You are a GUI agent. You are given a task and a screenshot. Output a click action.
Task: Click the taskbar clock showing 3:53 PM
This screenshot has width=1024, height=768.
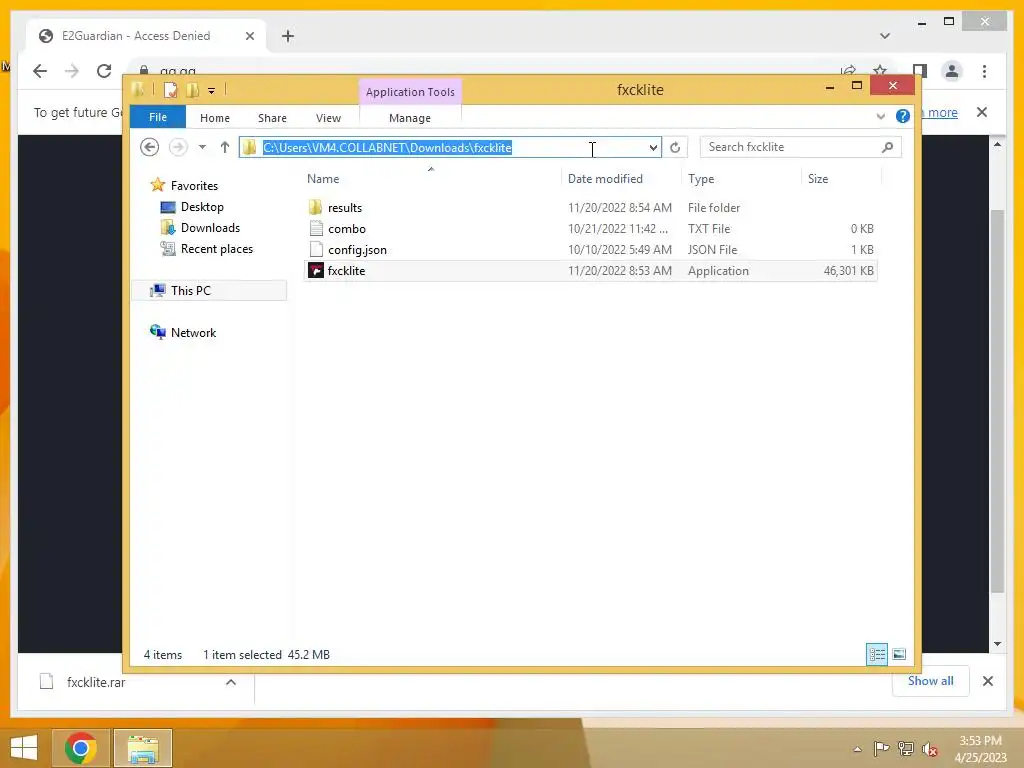tap(980, 741)
